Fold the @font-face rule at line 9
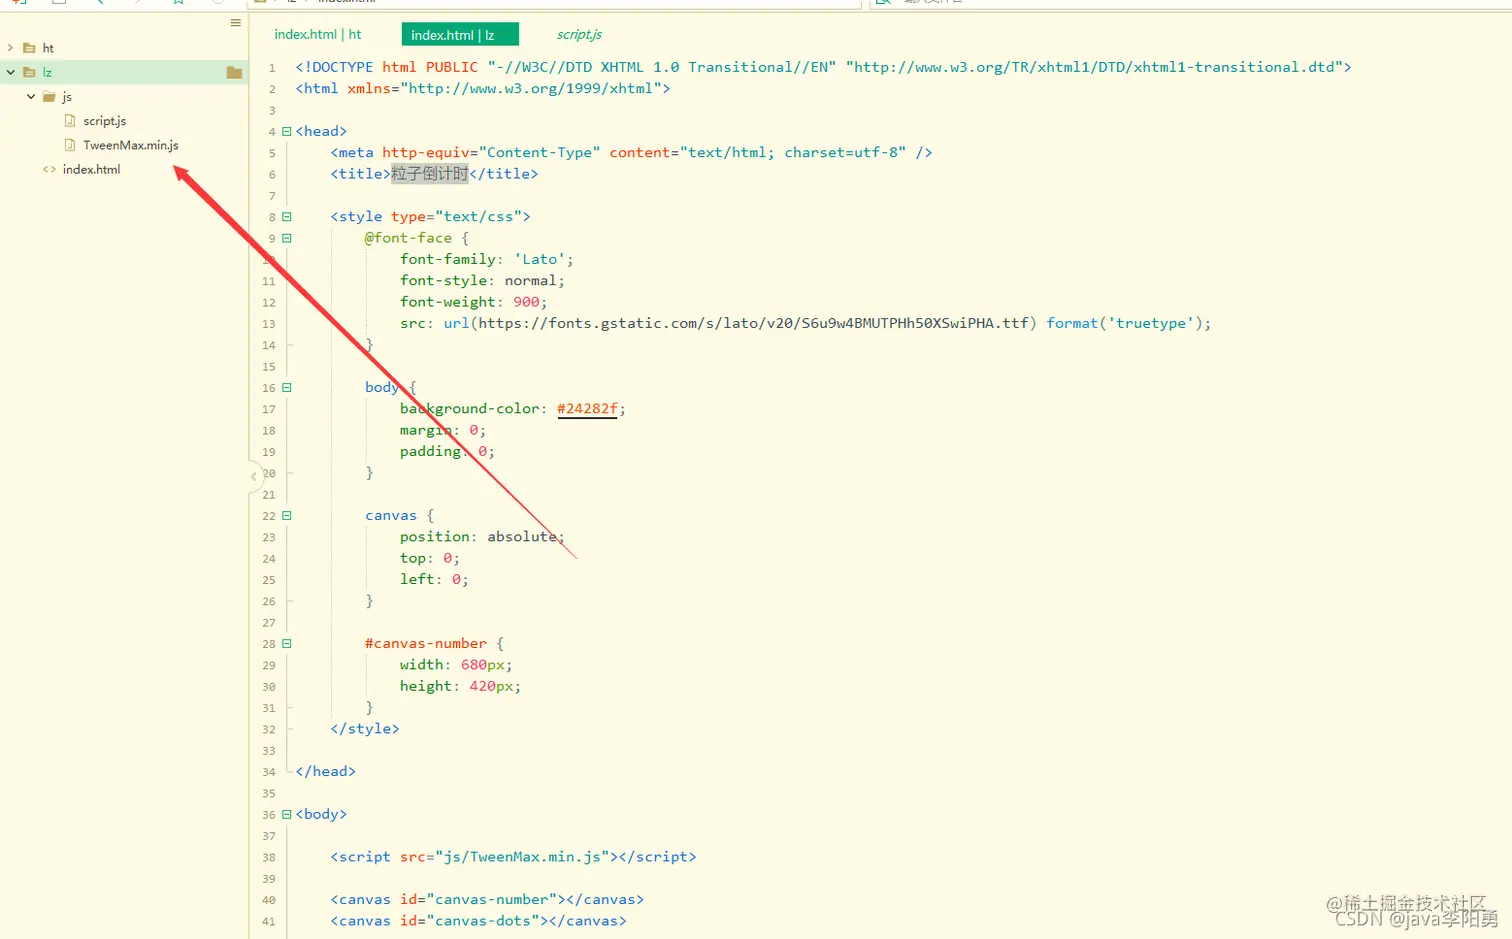The width and height of the screenshot is (1512, 939). click(287, 238)
